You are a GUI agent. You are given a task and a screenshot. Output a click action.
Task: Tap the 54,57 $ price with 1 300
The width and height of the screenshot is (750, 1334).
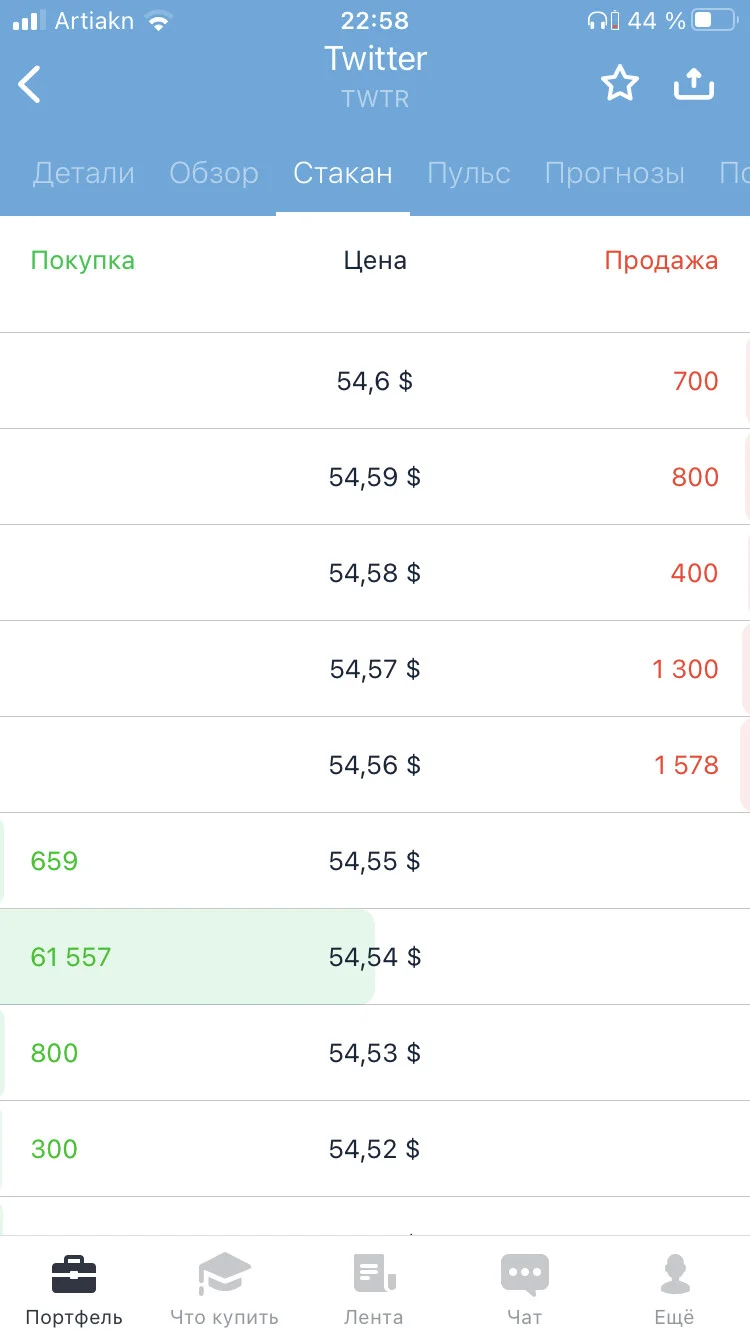click(375, 669)
